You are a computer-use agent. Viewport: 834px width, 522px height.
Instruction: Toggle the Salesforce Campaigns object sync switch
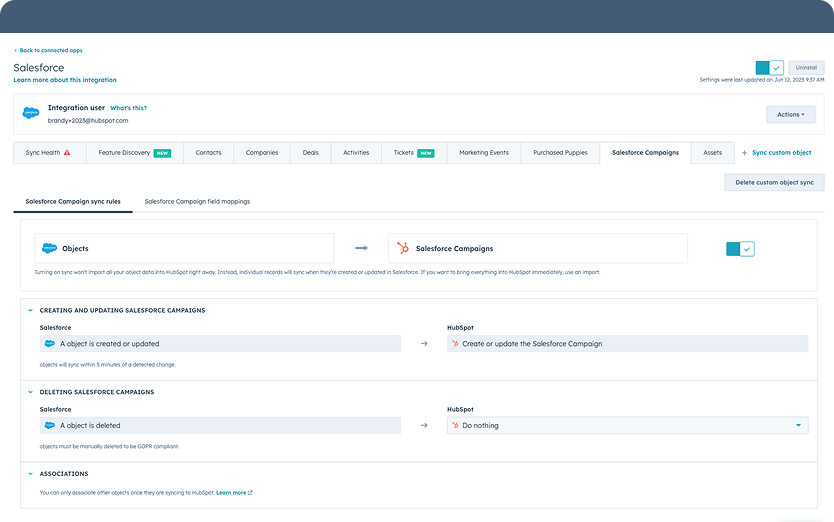click(x=740, y=248)
